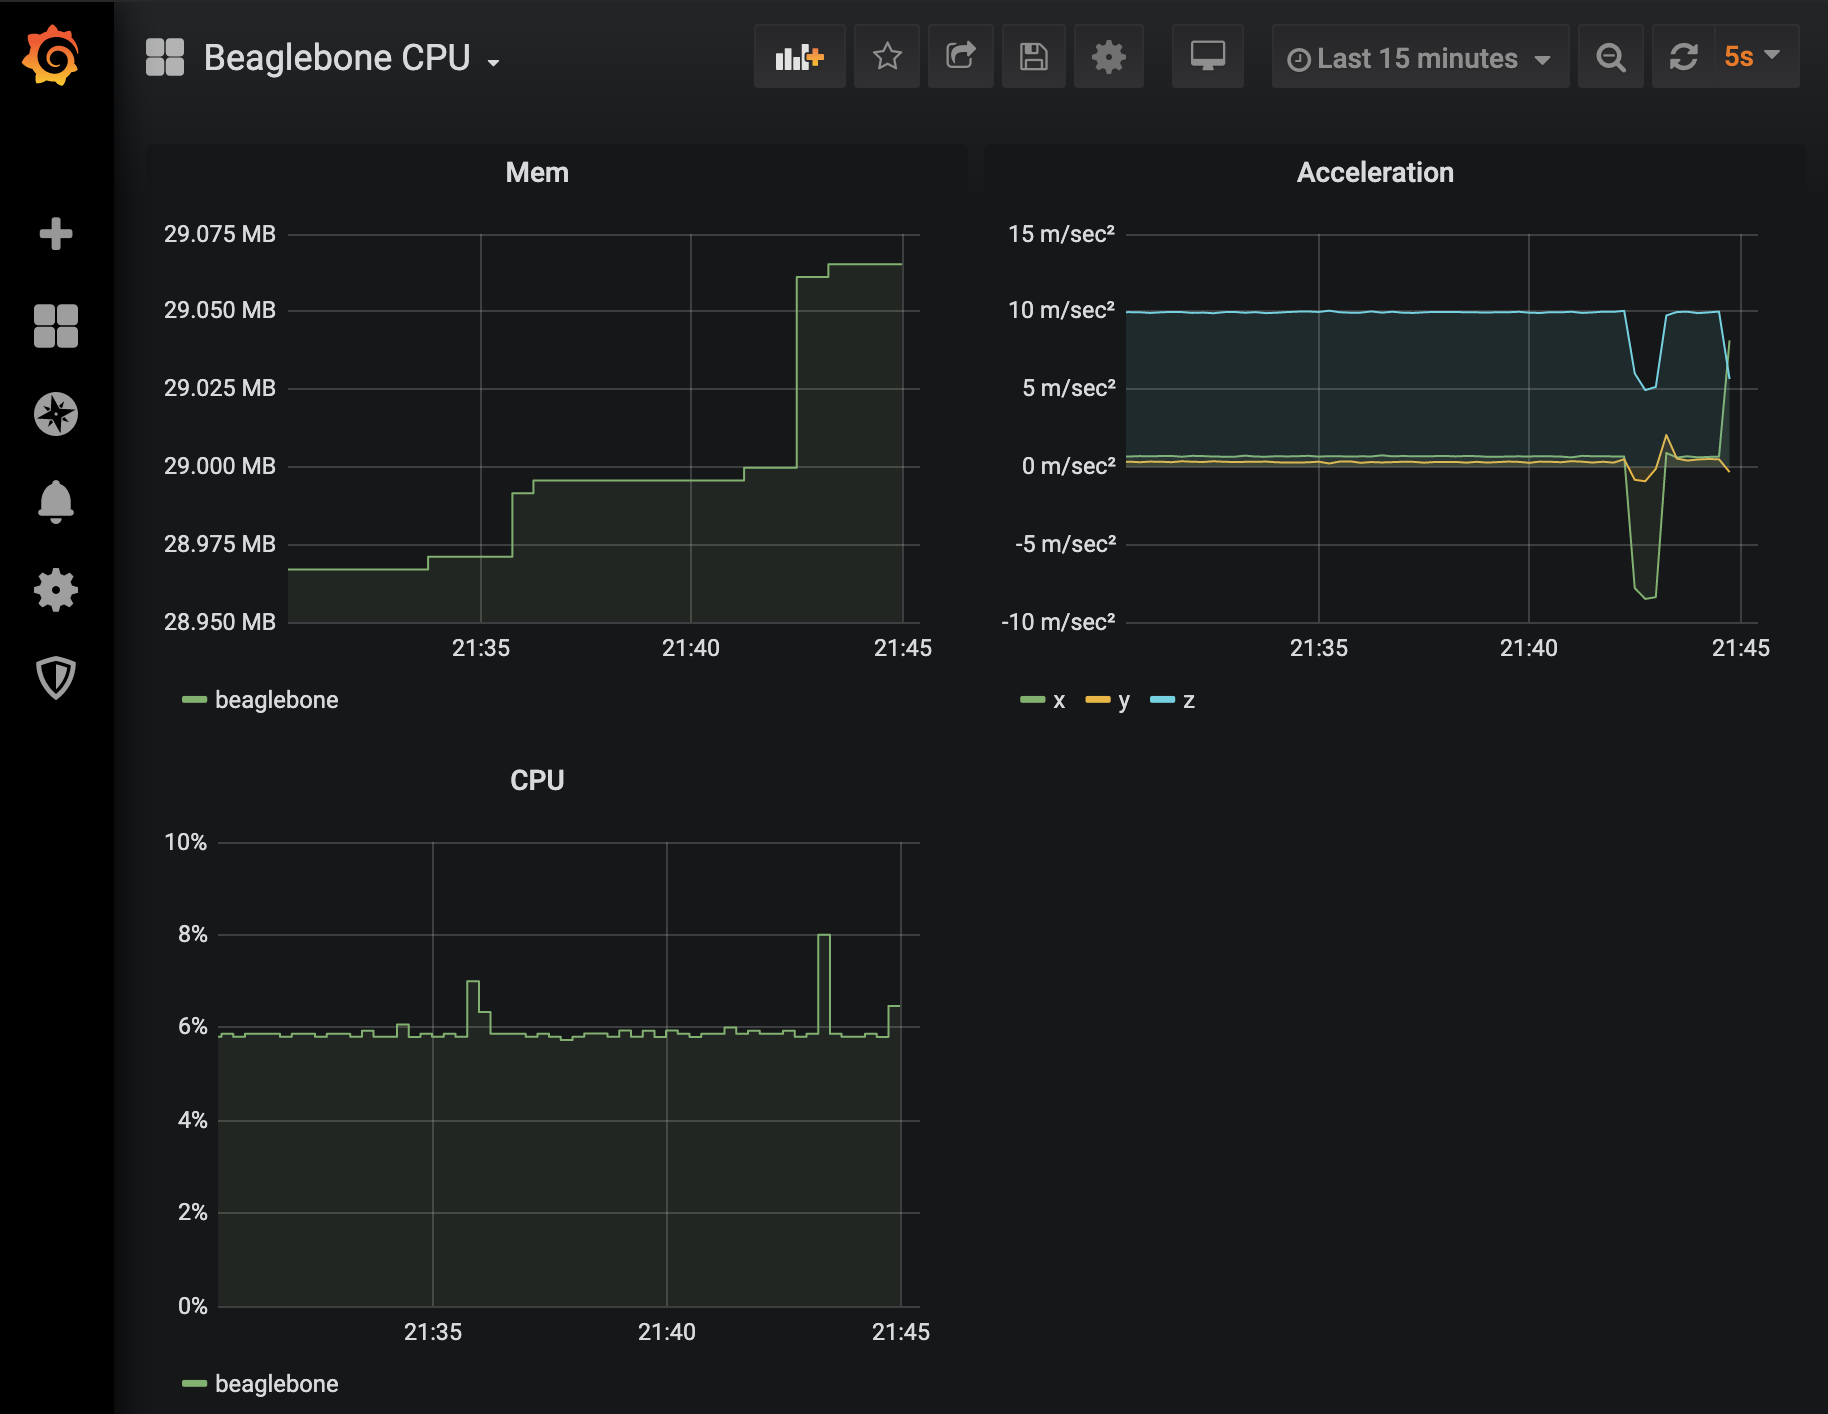Screen dimensions: 1828x1414
Task: Open the 5s refresh interval dropdown
Action: pyautogui.click(x=1748, y=57)
